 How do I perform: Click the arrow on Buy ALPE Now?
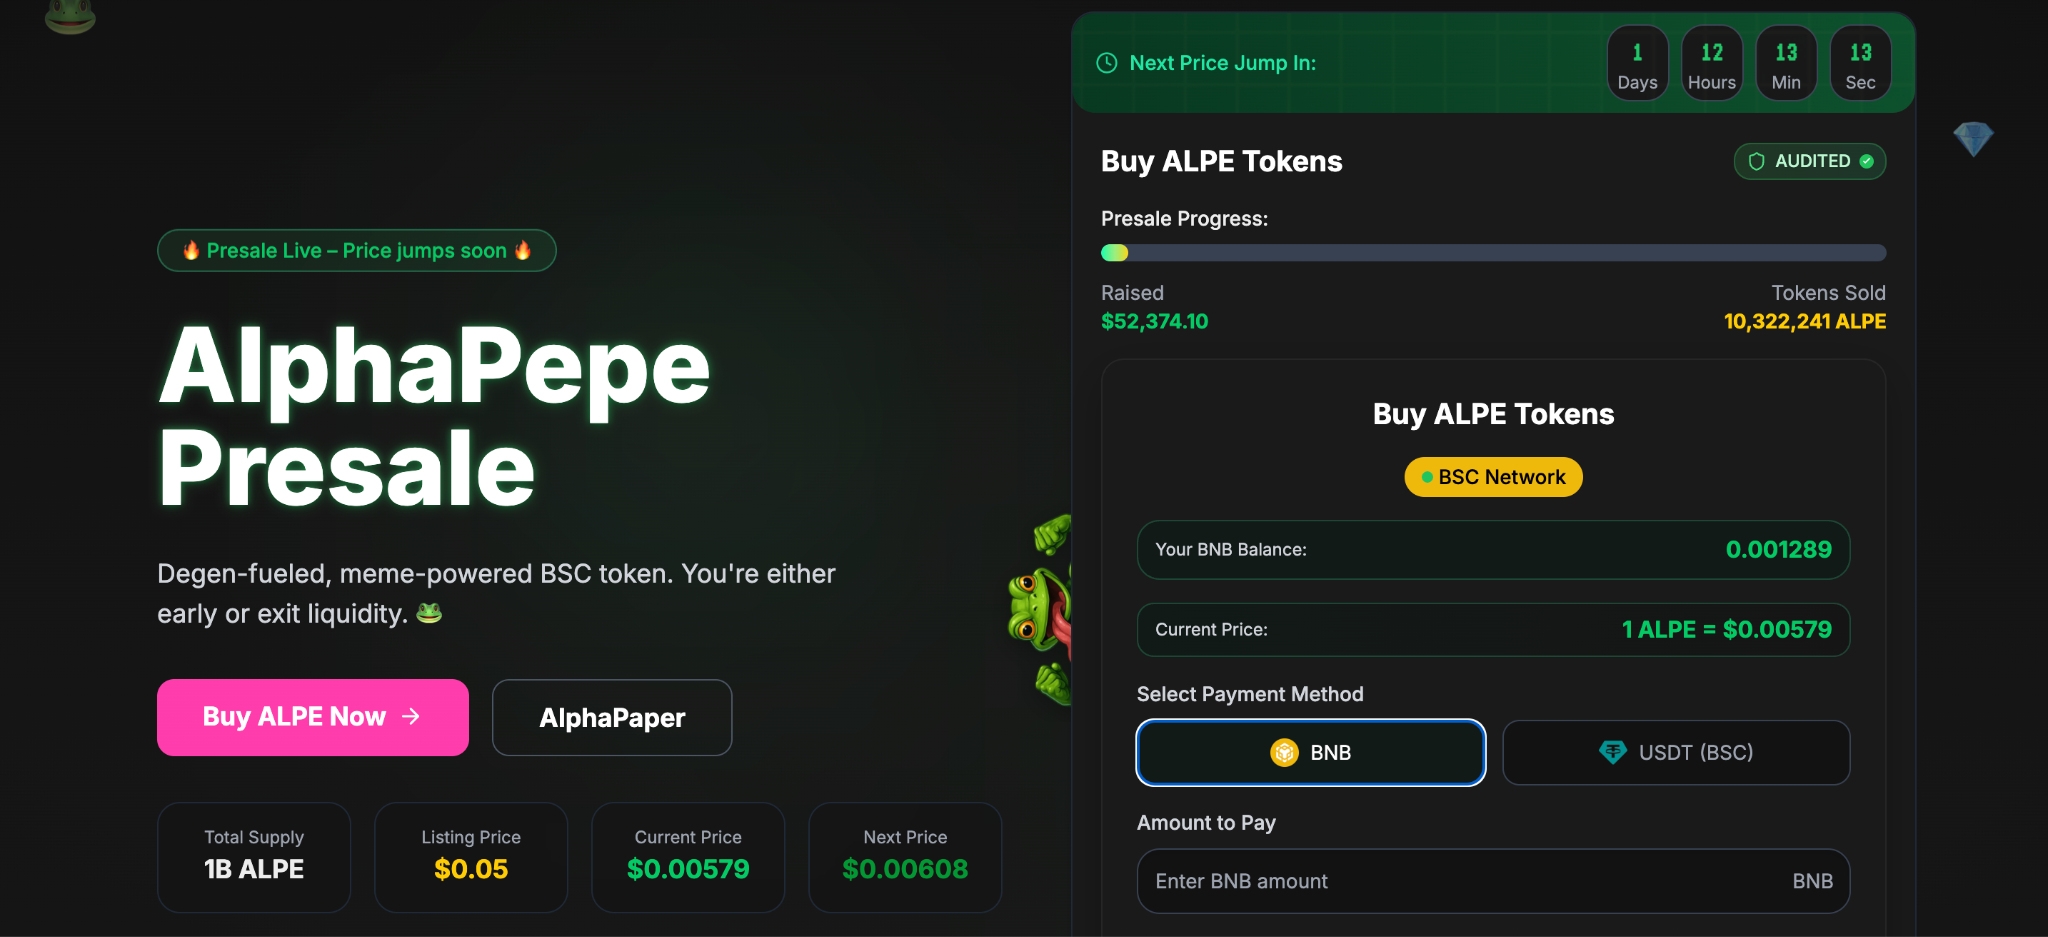pyautogui.click(x=411, y=716)
